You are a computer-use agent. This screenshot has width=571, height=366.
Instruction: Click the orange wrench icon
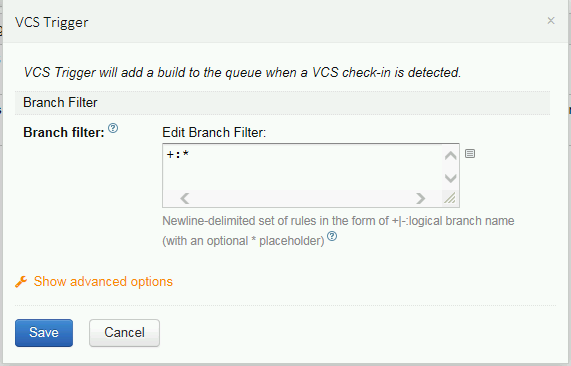click(21, 282)
